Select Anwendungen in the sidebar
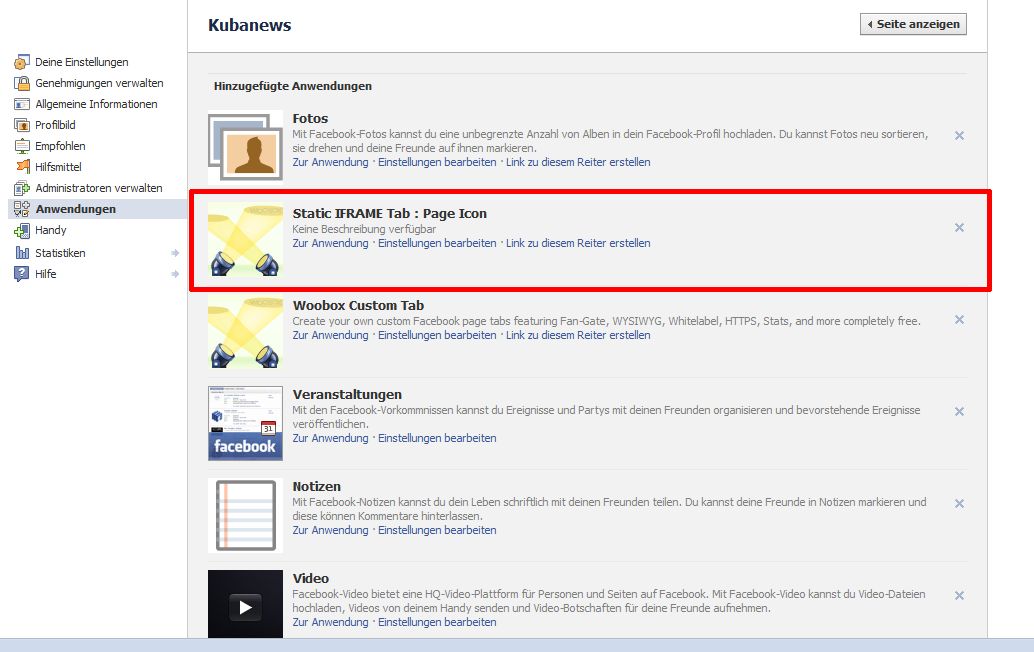 (x=76, y=209)
